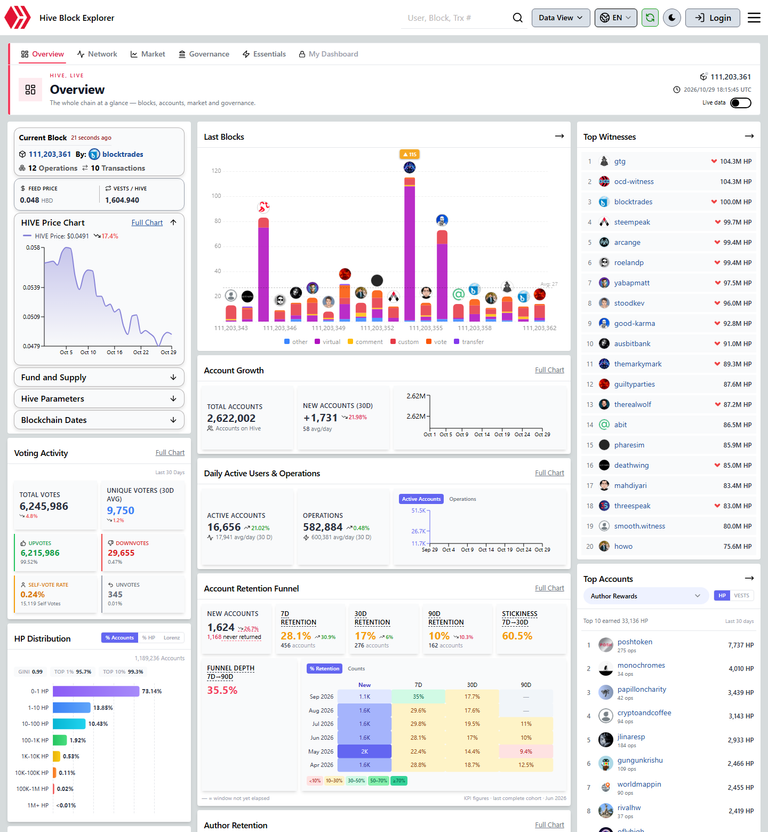Expand the Hive Parameters section
The width and height of the screenshot is (768, 832).
tap(99, 398)
